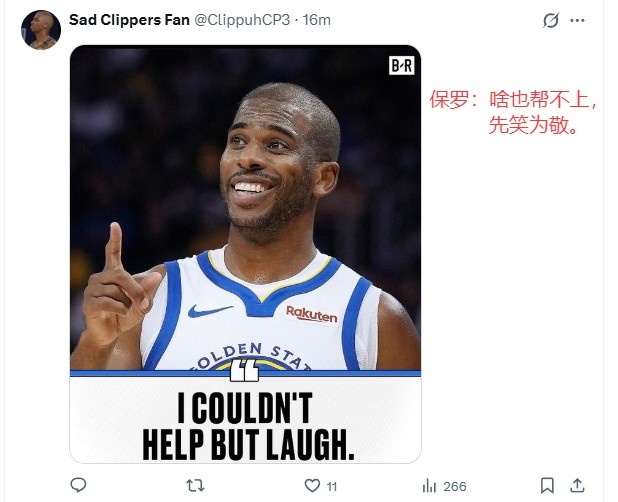Like the post using the heart icon
Viewport: 618px width, 502px height.
tap(312, 485)
